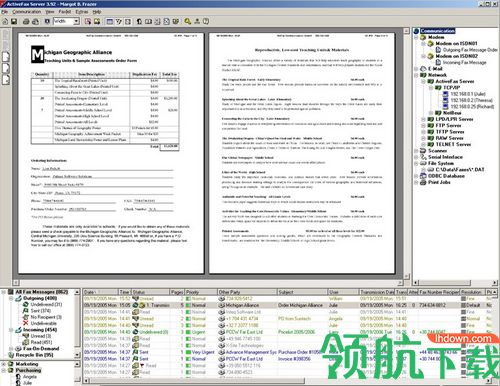Screen dimensions: 500x386
Task: Open the File menu
Action: 4,12
